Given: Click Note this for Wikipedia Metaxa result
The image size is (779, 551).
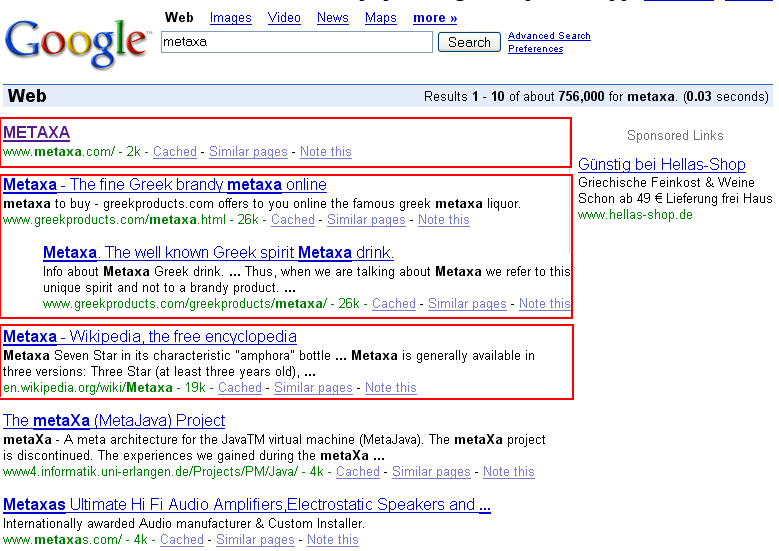Looking at the screenshot, I should click(x=391, y=388).
